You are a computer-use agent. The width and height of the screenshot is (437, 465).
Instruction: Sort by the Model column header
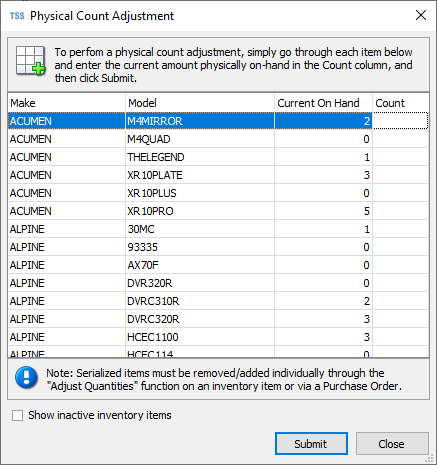[200, 103]
